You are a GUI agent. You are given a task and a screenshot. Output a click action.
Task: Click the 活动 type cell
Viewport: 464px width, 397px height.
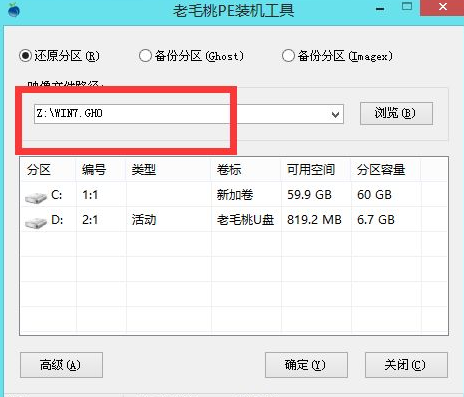[144, 220]
